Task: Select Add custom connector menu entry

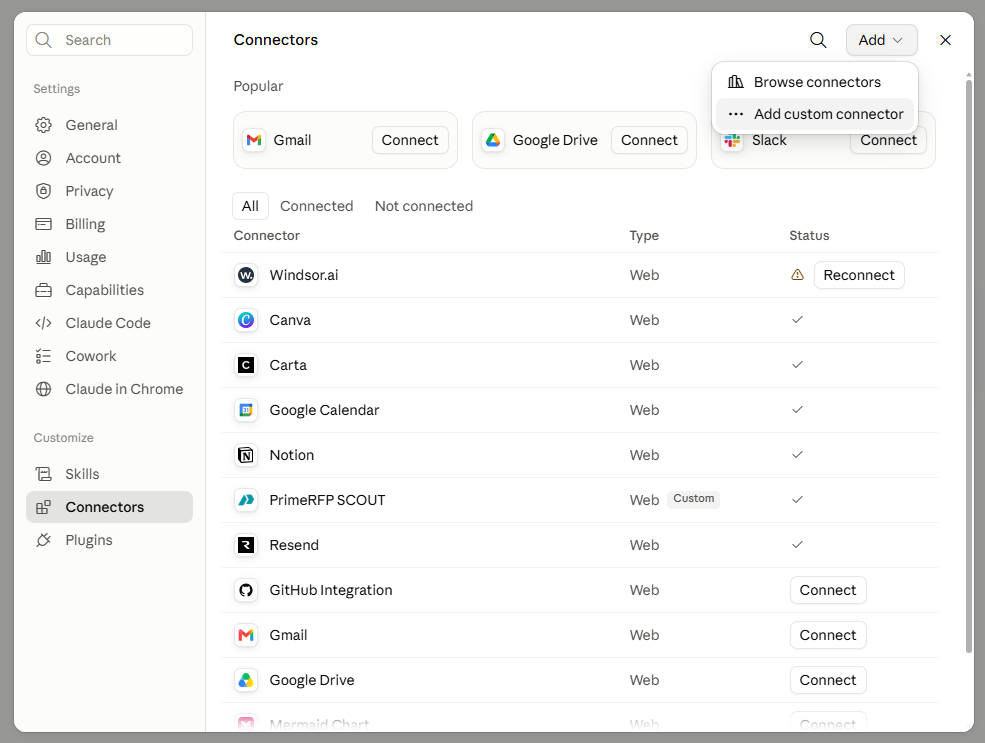Action: click(815, 114)
